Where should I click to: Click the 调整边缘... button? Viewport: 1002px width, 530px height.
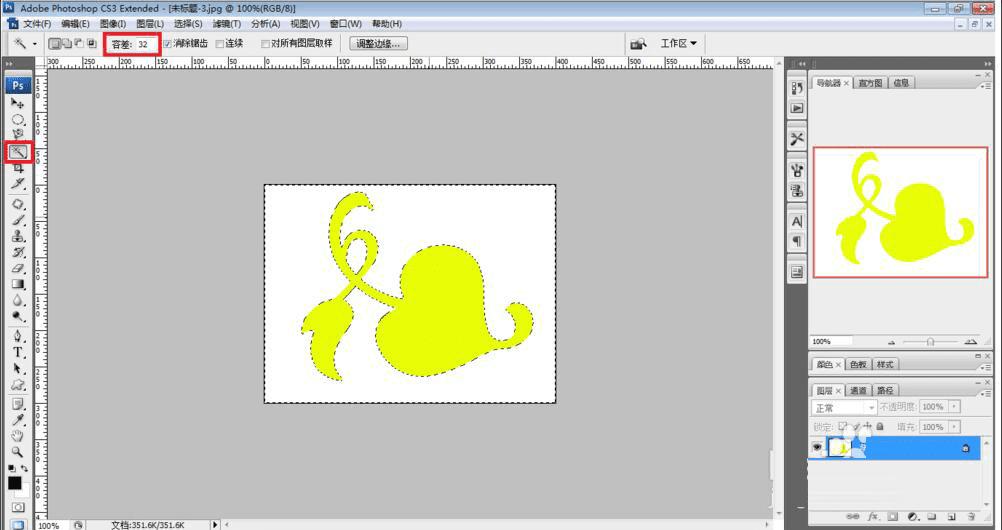click(x=378, y=43)
